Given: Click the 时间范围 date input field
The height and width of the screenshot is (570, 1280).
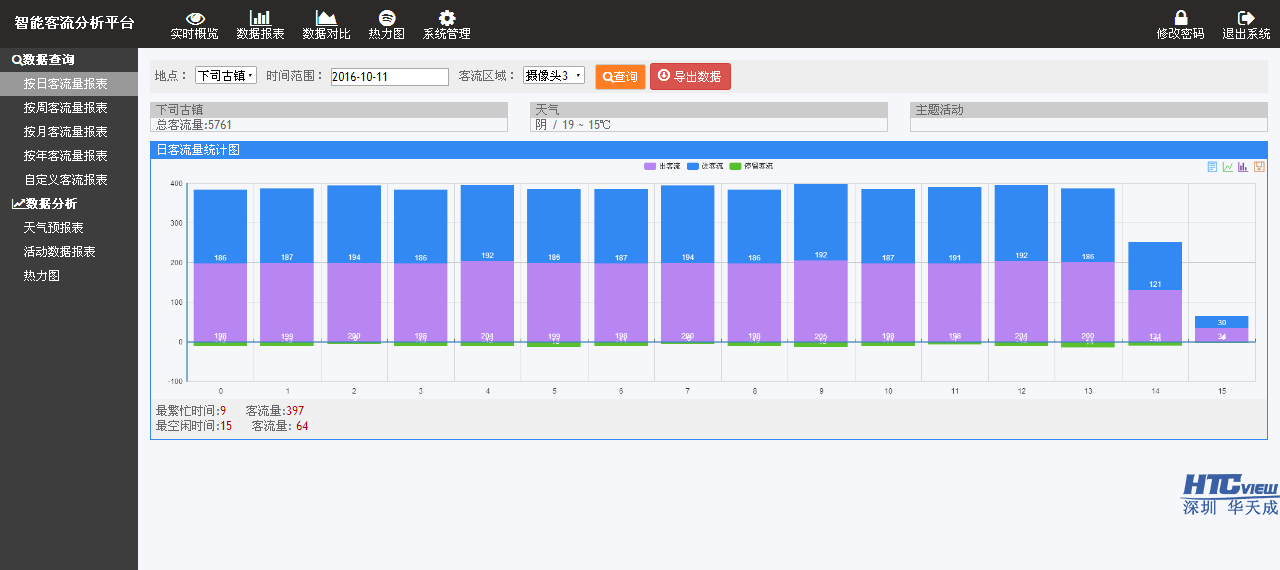Looking at the screenshot, I should [389, 77].
